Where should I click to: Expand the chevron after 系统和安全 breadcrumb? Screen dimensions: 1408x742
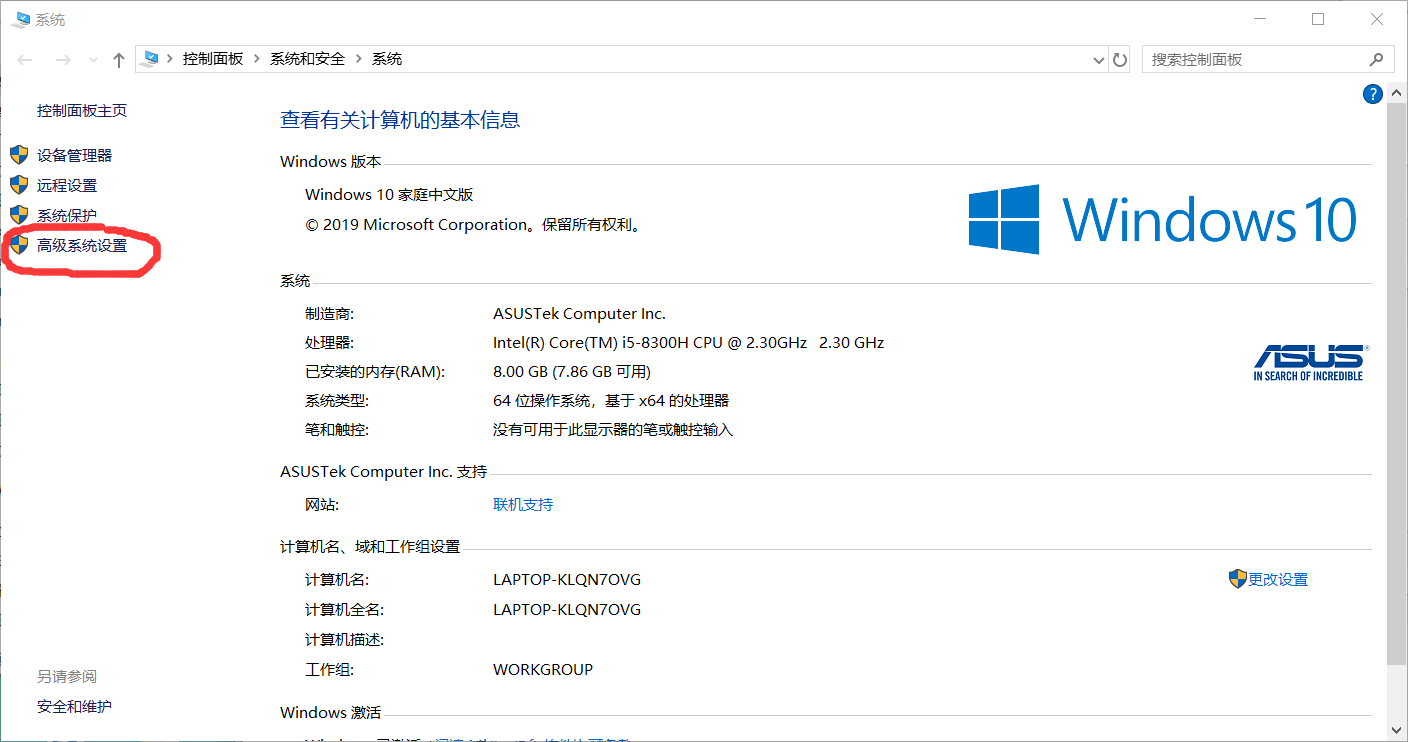pyautogui.click(x=359, y=59)
